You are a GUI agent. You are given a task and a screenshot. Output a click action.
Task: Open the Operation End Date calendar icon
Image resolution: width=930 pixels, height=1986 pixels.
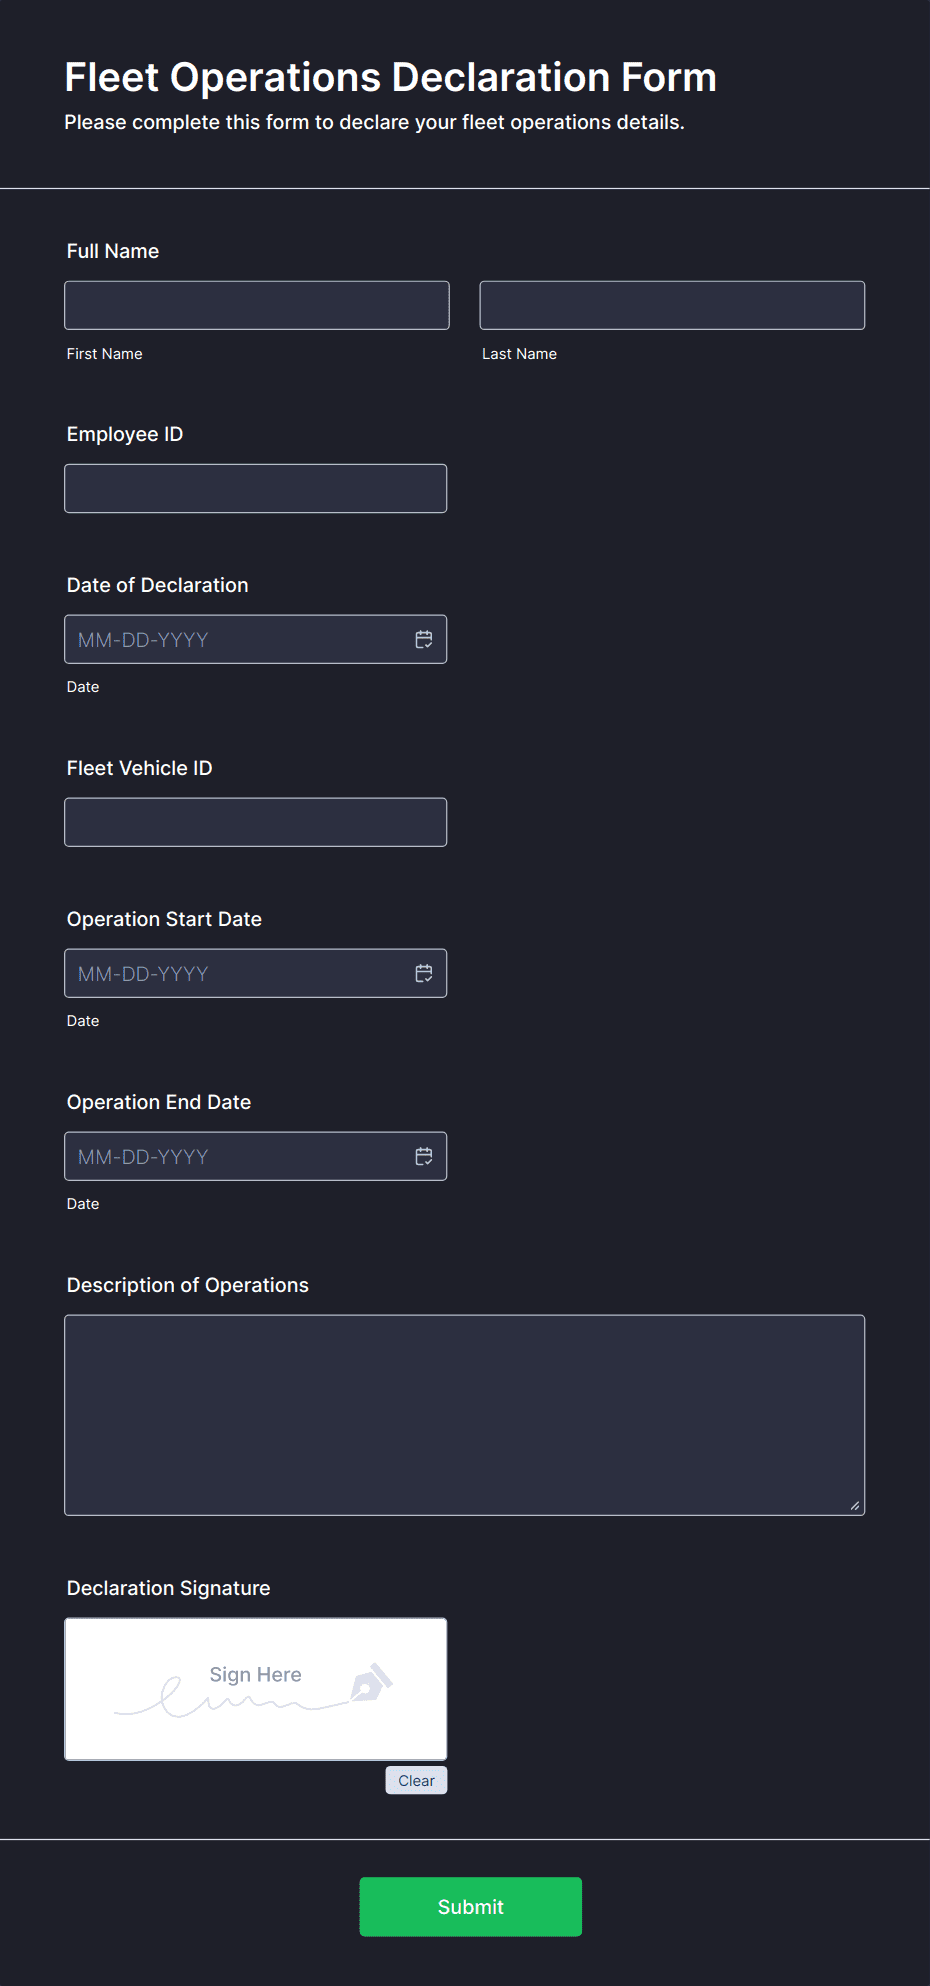(424, 1157)
